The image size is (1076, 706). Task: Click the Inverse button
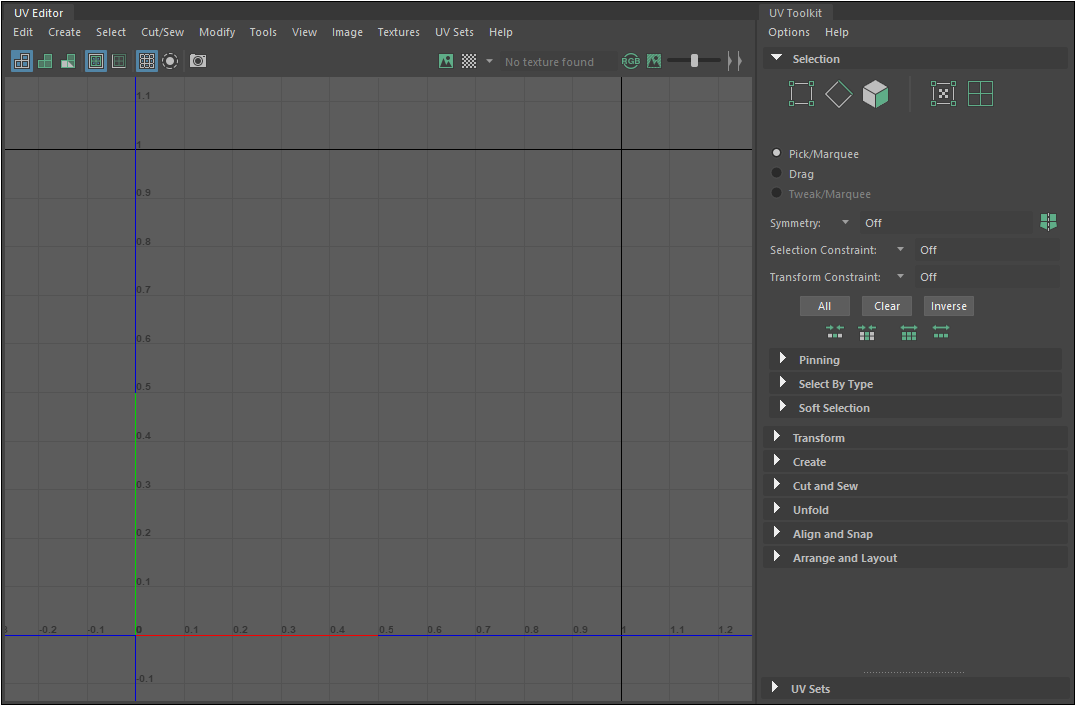tap(948, 306)
